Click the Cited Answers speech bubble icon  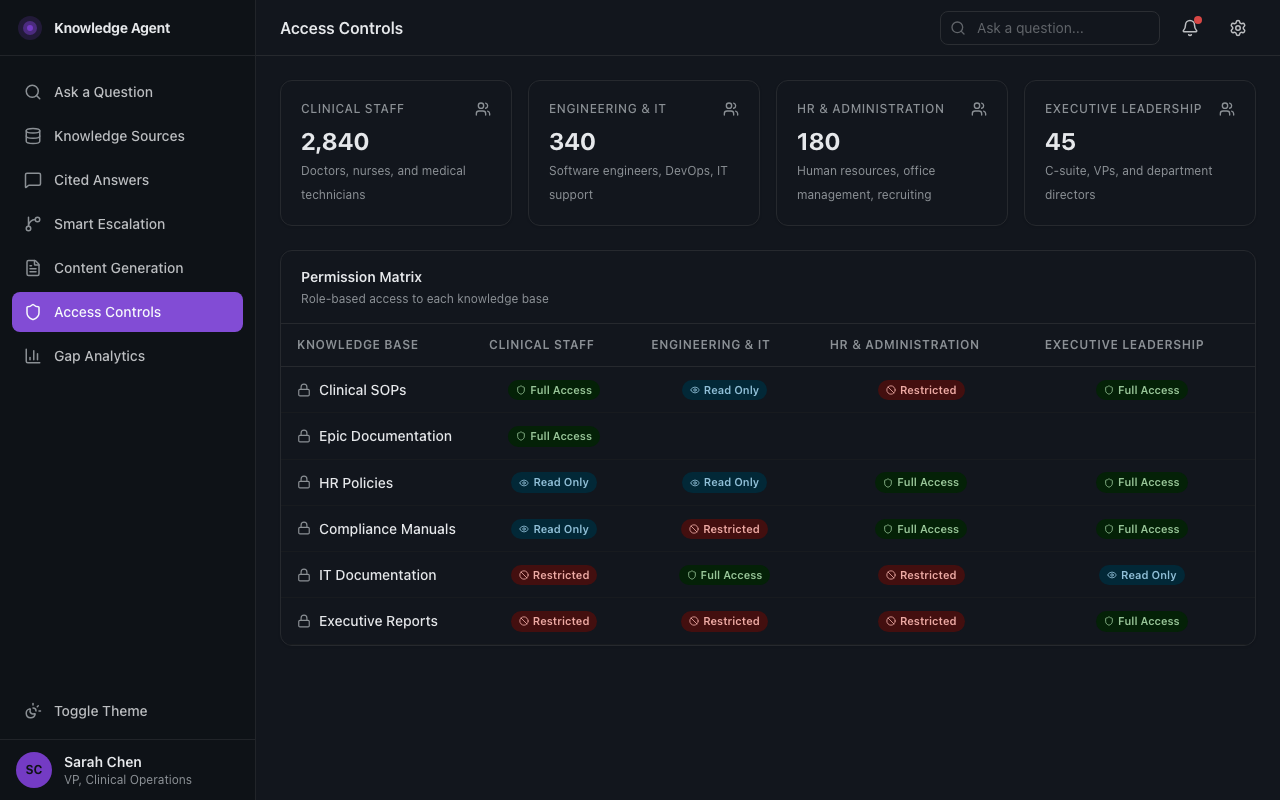pos(33,180)
